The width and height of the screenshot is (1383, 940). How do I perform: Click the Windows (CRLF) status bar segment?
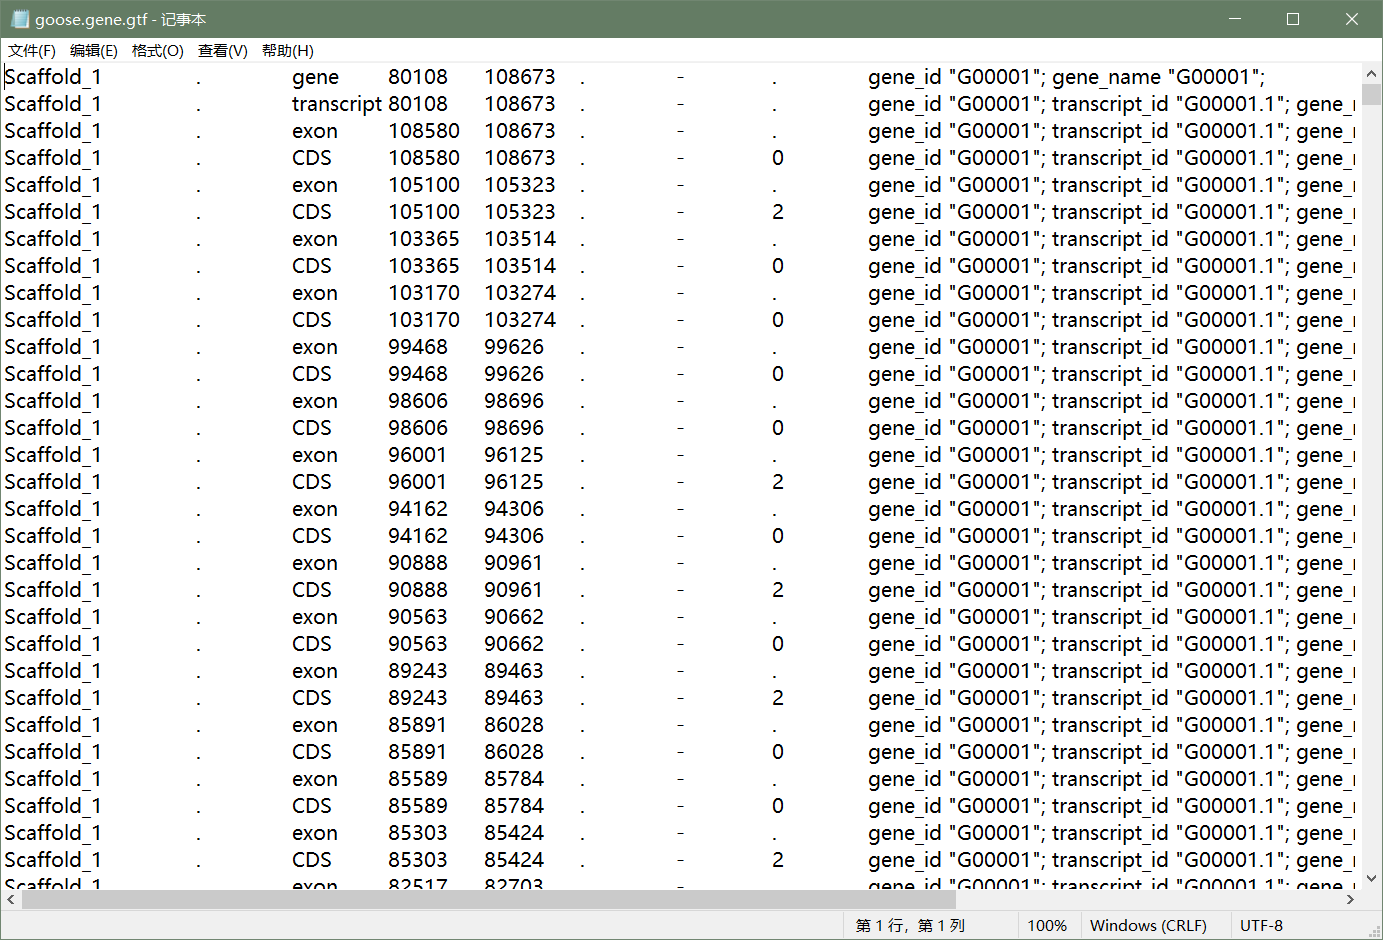tap(1151, 925)
